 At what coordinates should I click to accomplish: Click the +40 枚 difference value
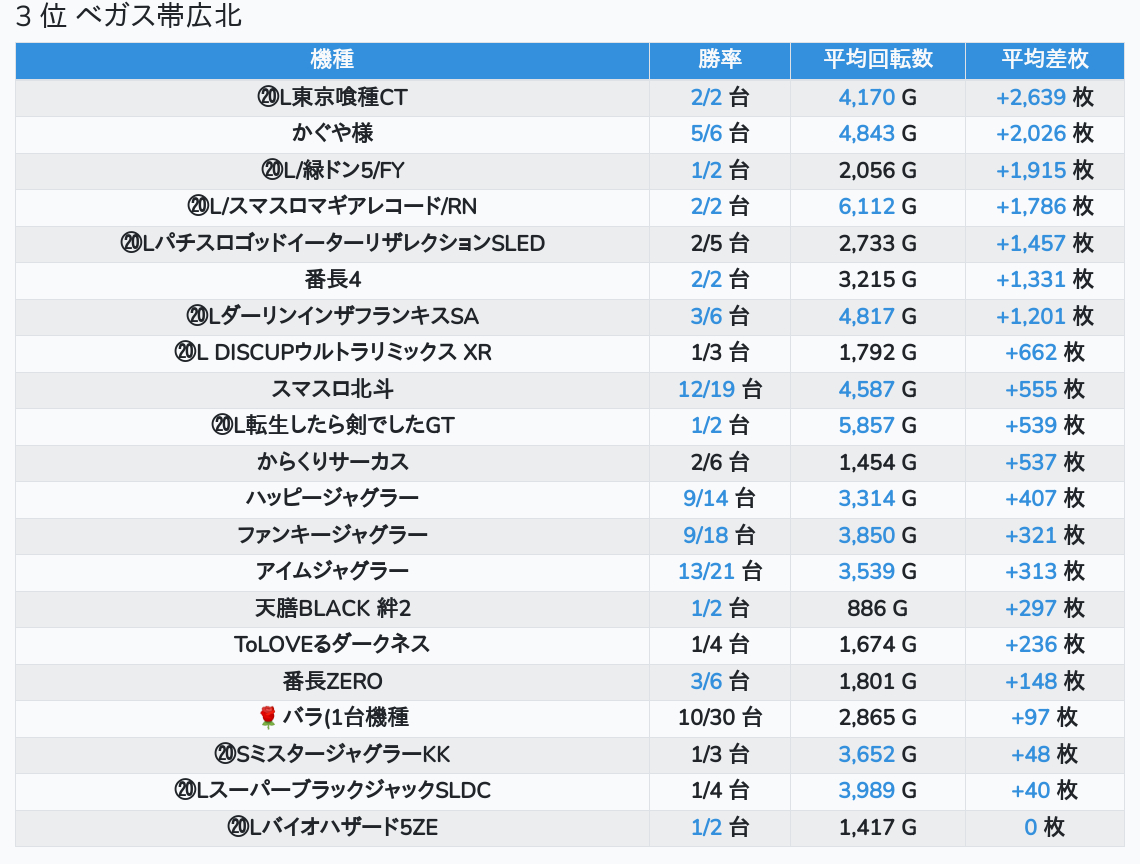1045,791
